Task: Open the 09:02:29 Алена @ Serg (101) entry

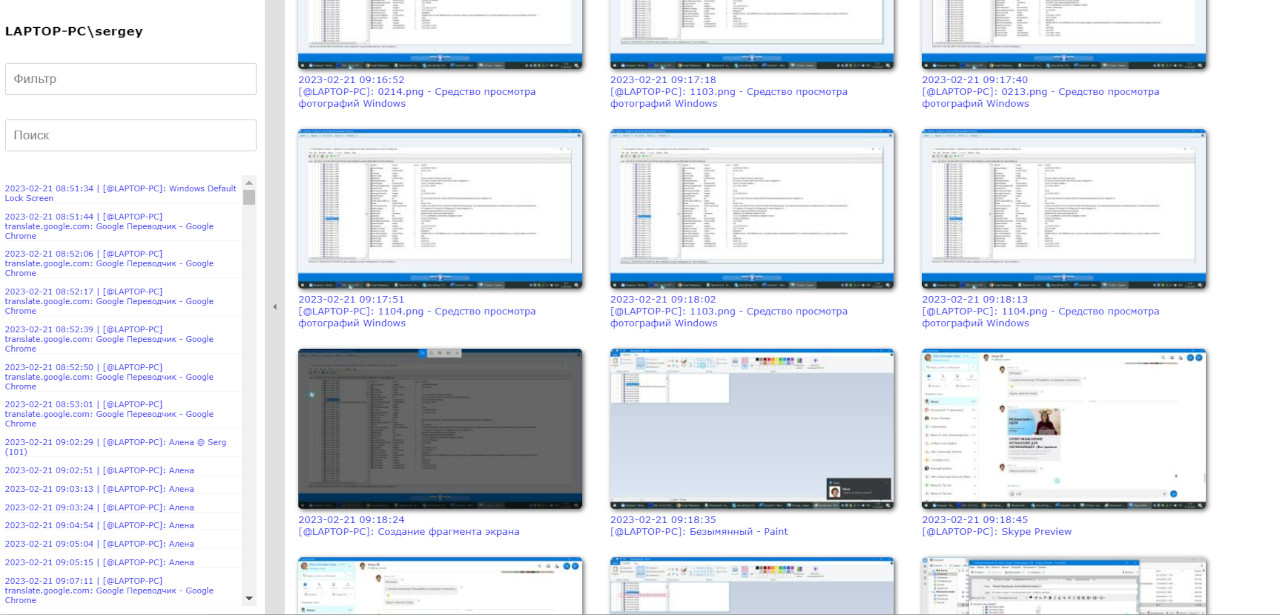Action: click(115, 447)
